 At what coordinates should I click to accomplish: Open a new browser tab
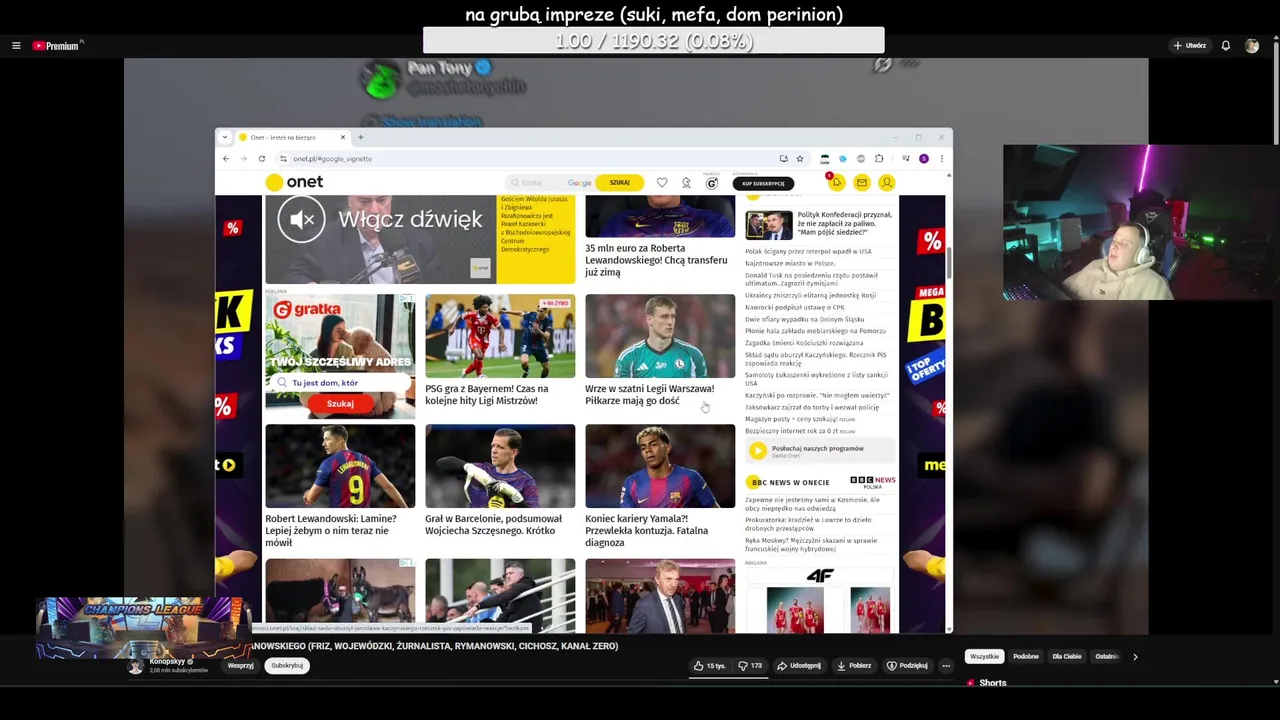pos(361,137)
